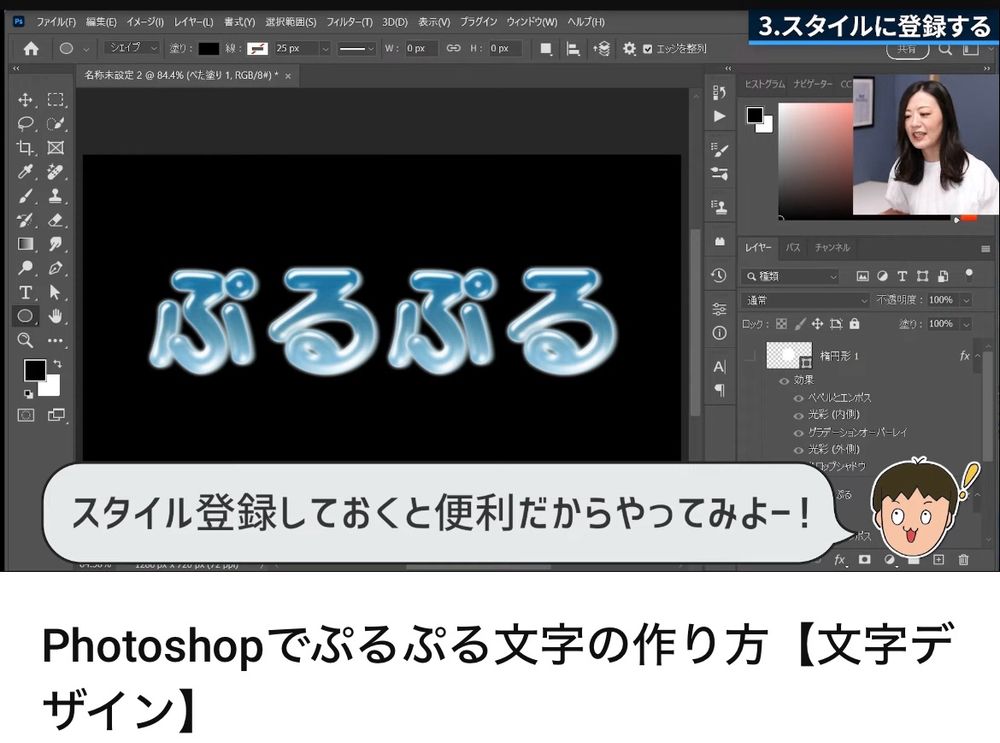Hide the グラデーションオーバーレイ effect
Image resolution: width=1000 pixels, height=743 pixels.
(798, 432)
